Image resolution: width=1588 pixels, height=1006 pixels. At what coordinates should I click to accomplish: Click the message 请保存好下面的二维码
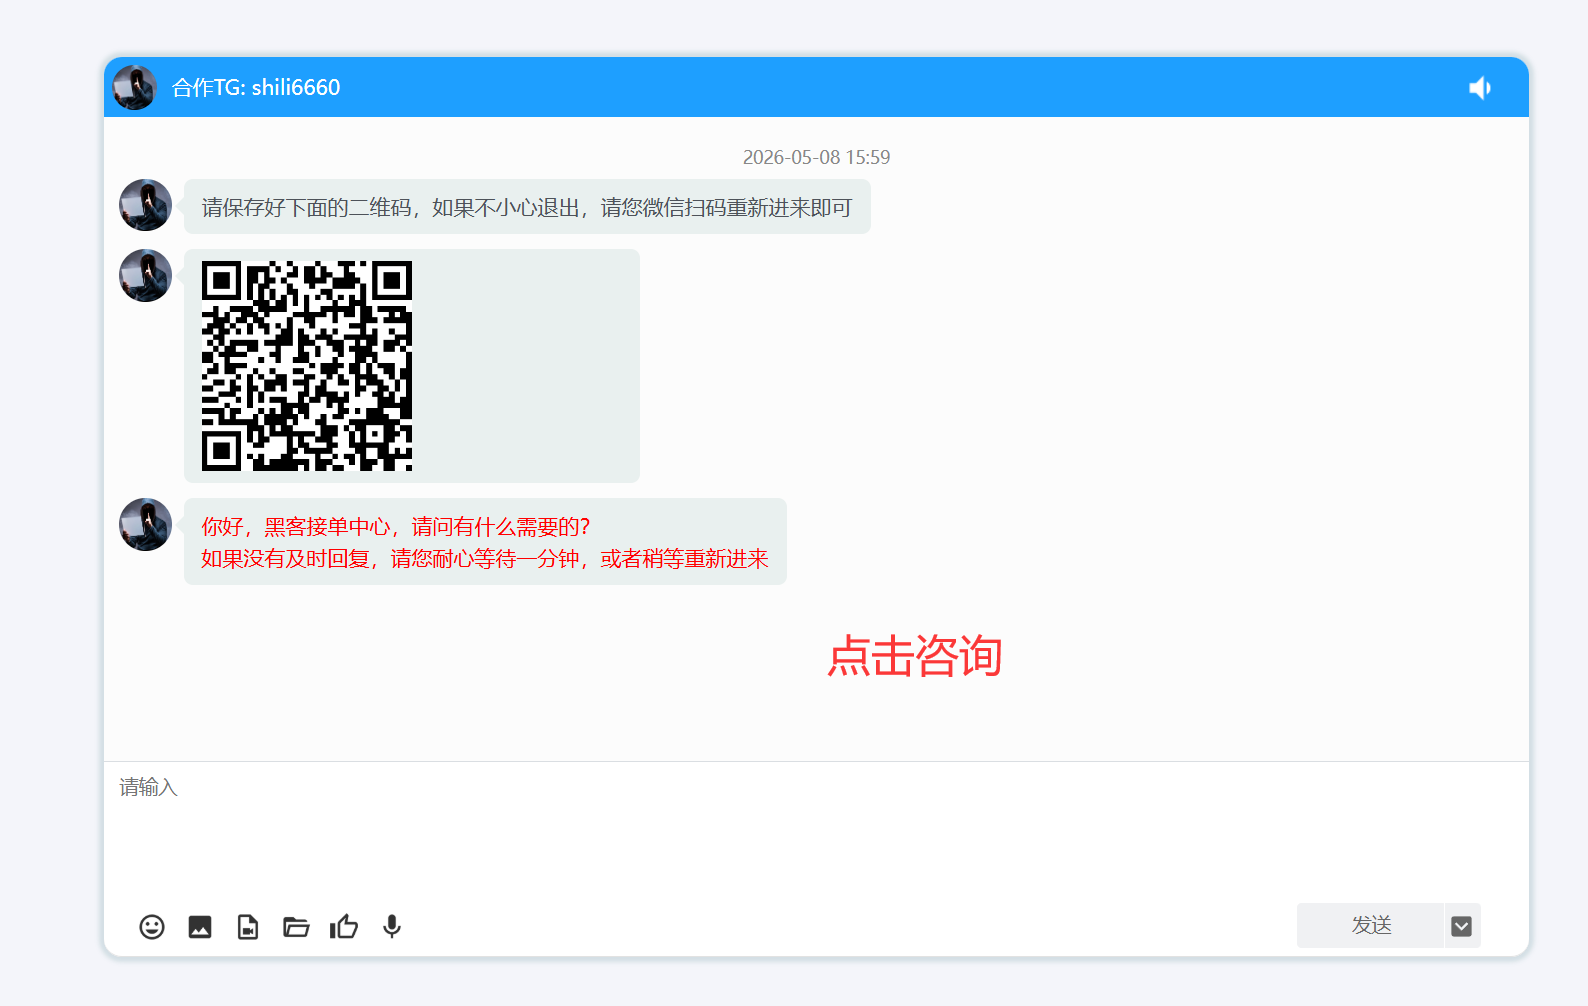[x=527, y=207]
